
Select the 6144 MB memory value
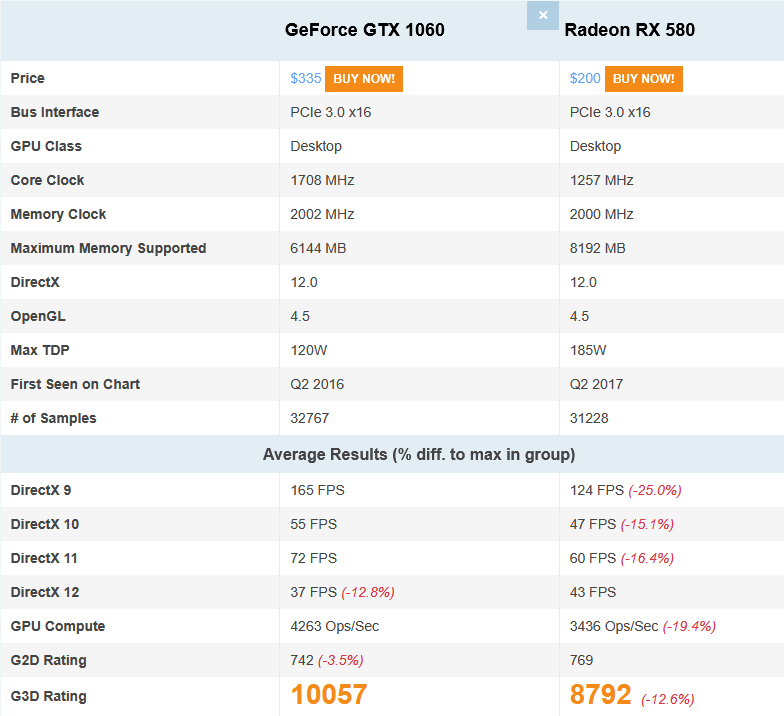(x=318, y=248)
